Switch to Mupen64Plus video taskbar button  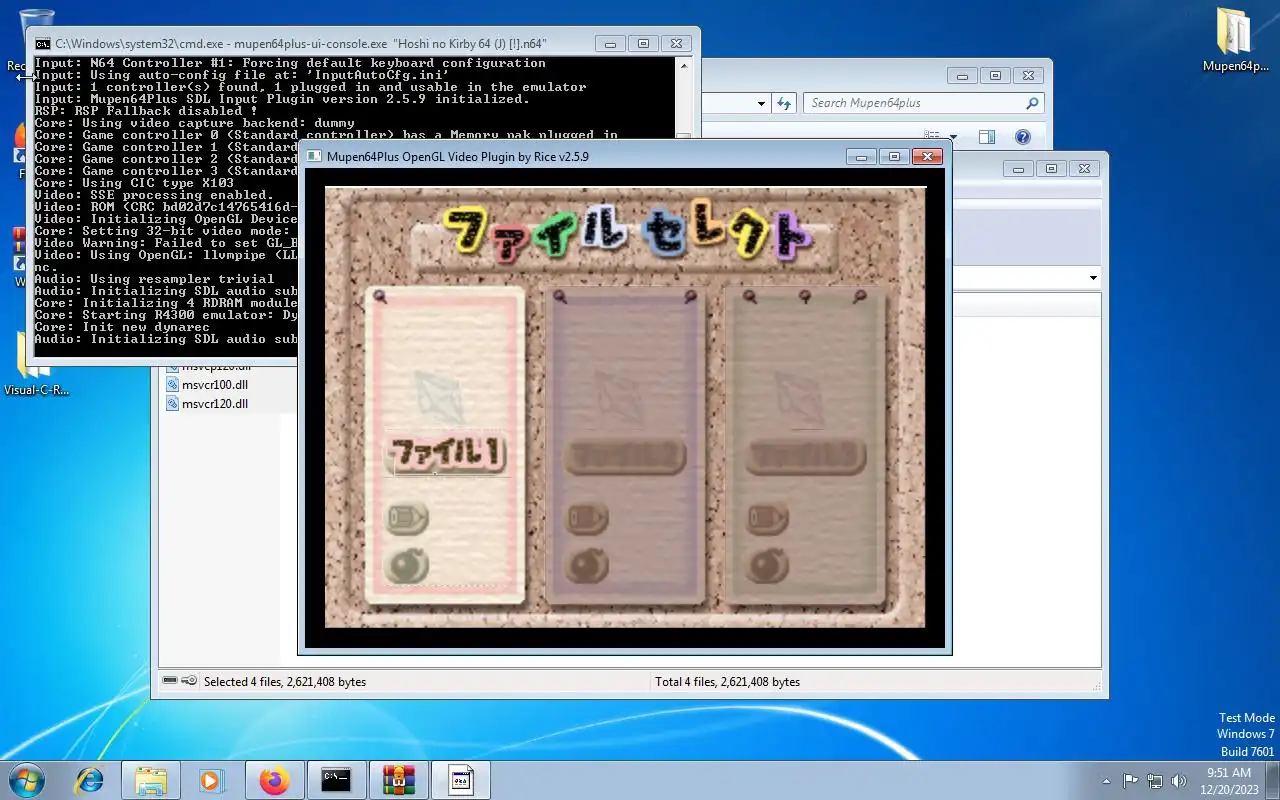pos(460,780)
